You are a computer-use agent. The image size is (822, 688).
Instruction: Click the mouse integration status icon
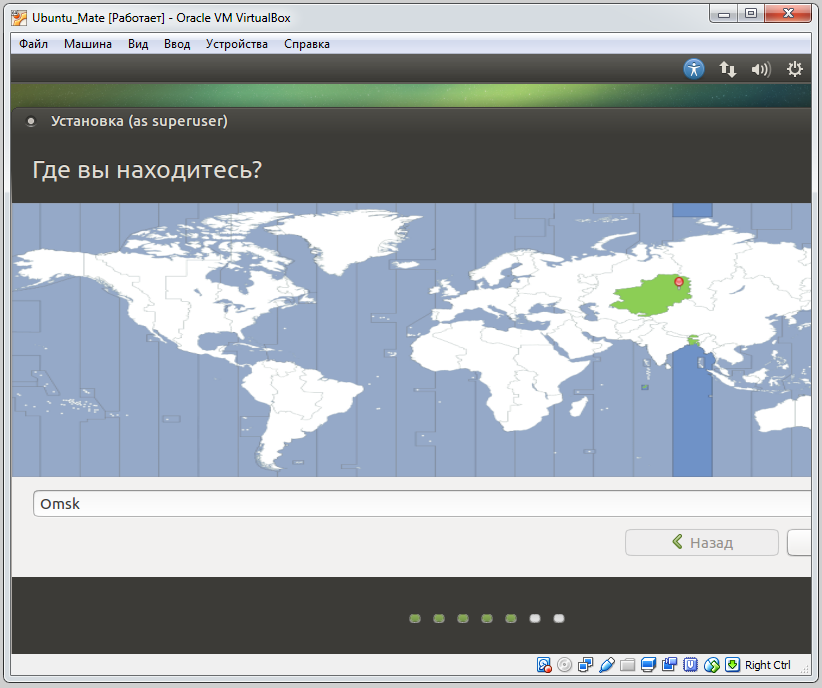(711, 665)
